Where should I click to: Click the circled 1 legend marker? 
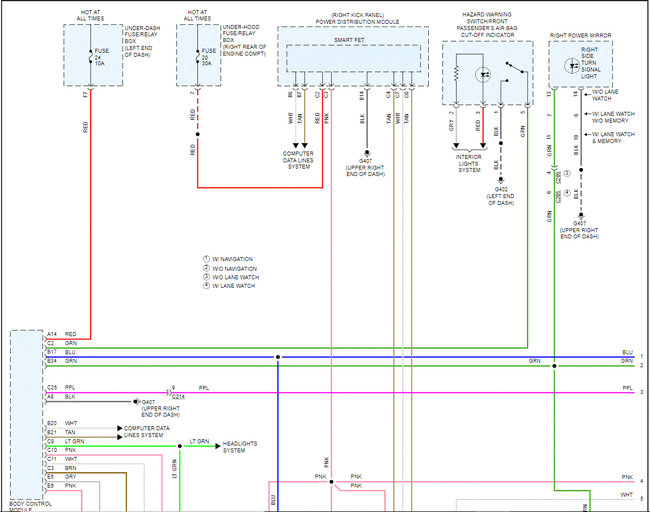[206, 259]
